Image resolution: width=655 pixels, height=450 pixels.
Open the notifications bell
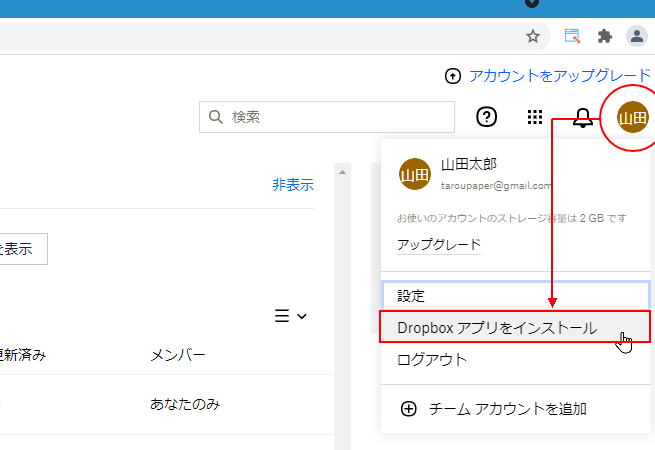coord(583,117)
